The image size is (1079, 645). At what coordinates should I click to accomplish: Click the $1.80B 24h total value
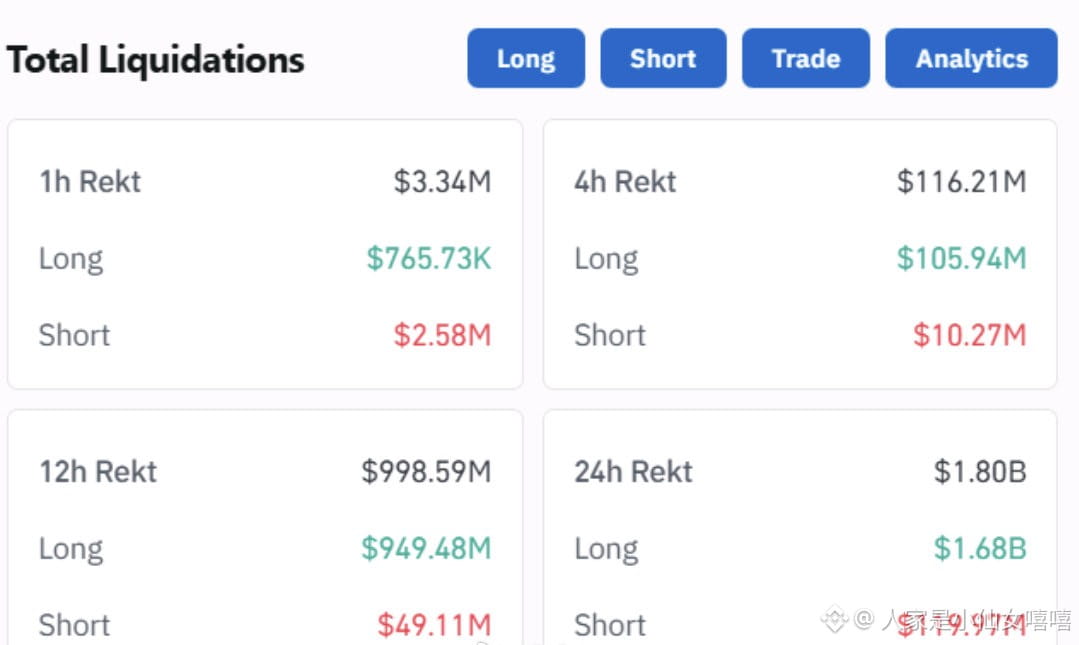pos(980,472)
